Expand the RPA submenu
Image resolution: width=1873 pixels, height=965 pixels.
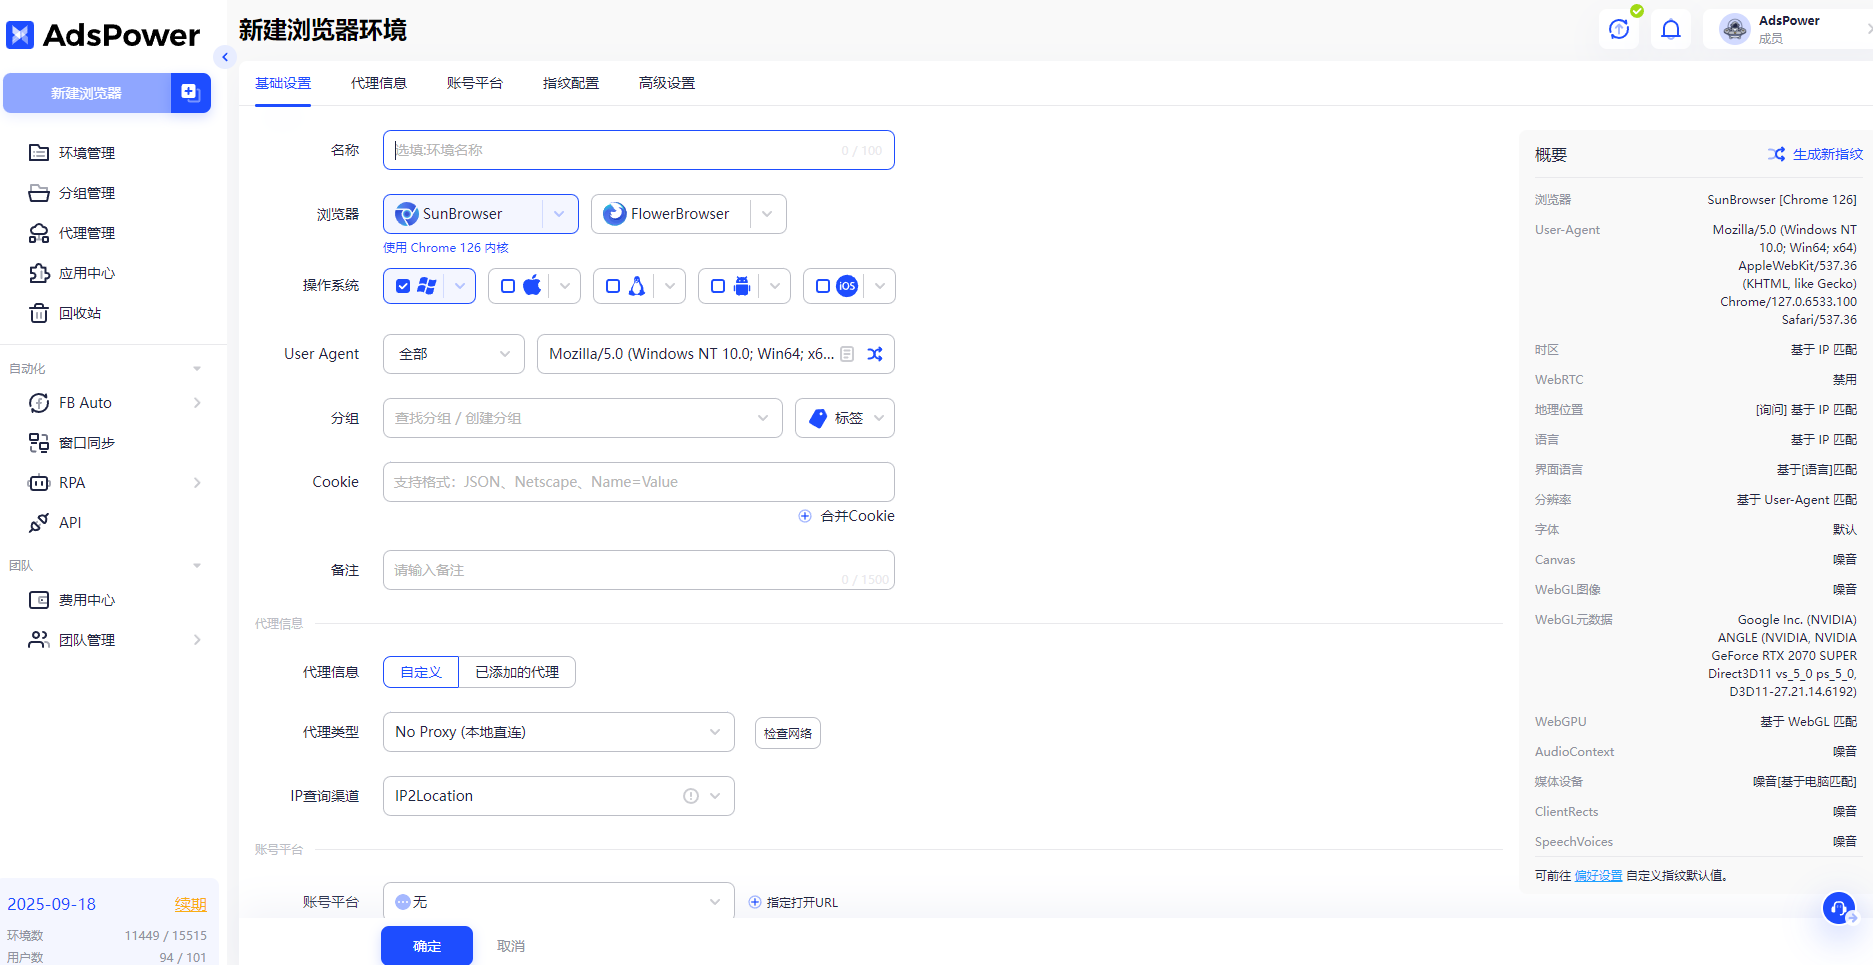197,483
